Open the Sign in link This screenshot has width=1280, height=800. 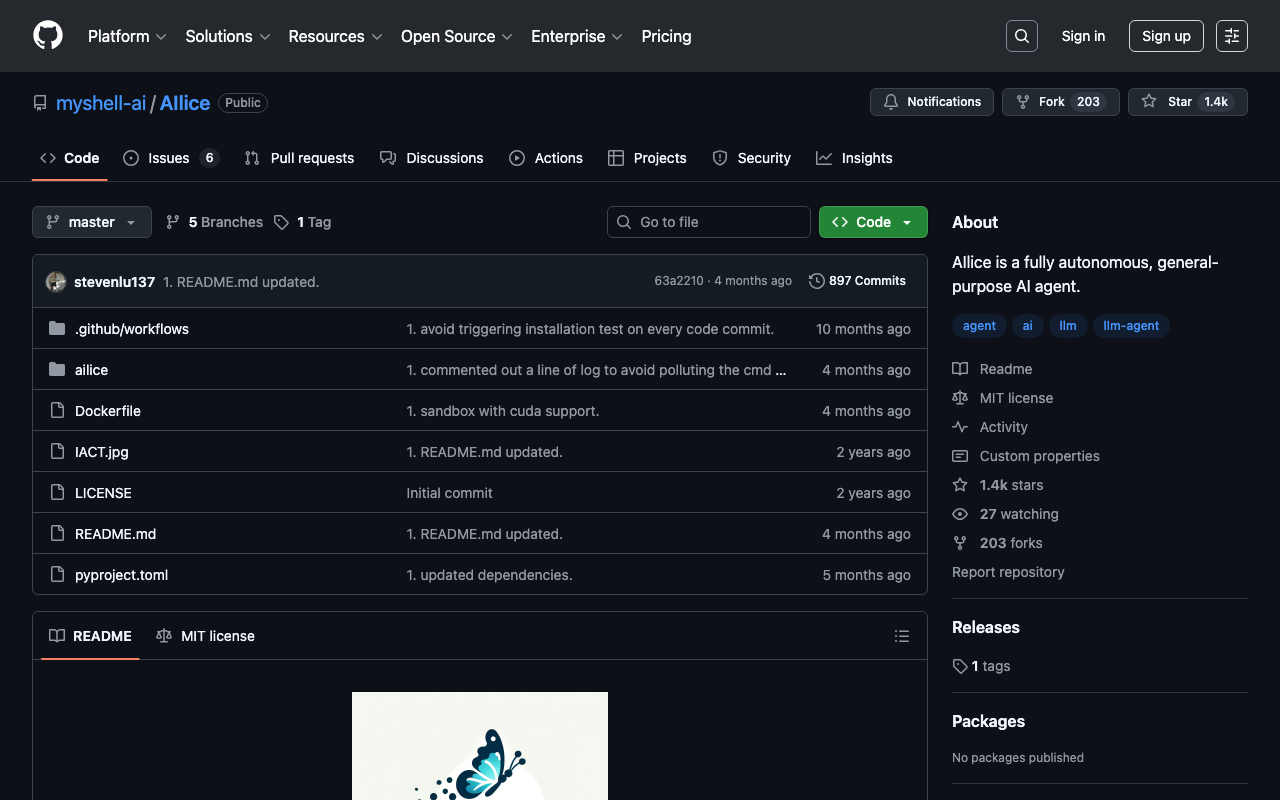(x=1083, y=36)
